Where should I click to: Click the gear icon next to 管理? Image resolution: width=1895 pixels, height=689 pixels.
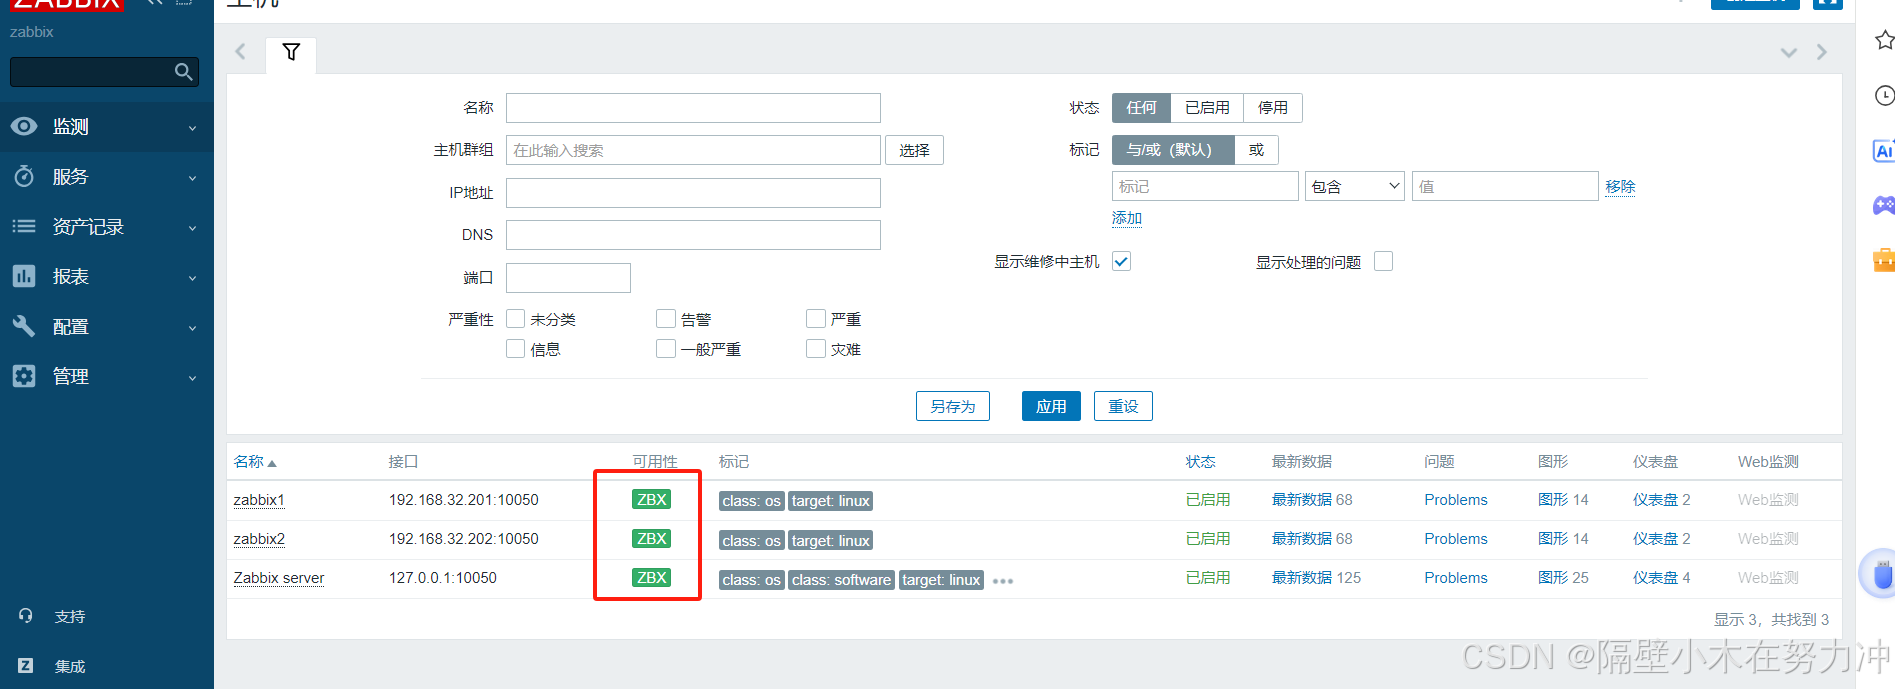(x=24, y=376)
